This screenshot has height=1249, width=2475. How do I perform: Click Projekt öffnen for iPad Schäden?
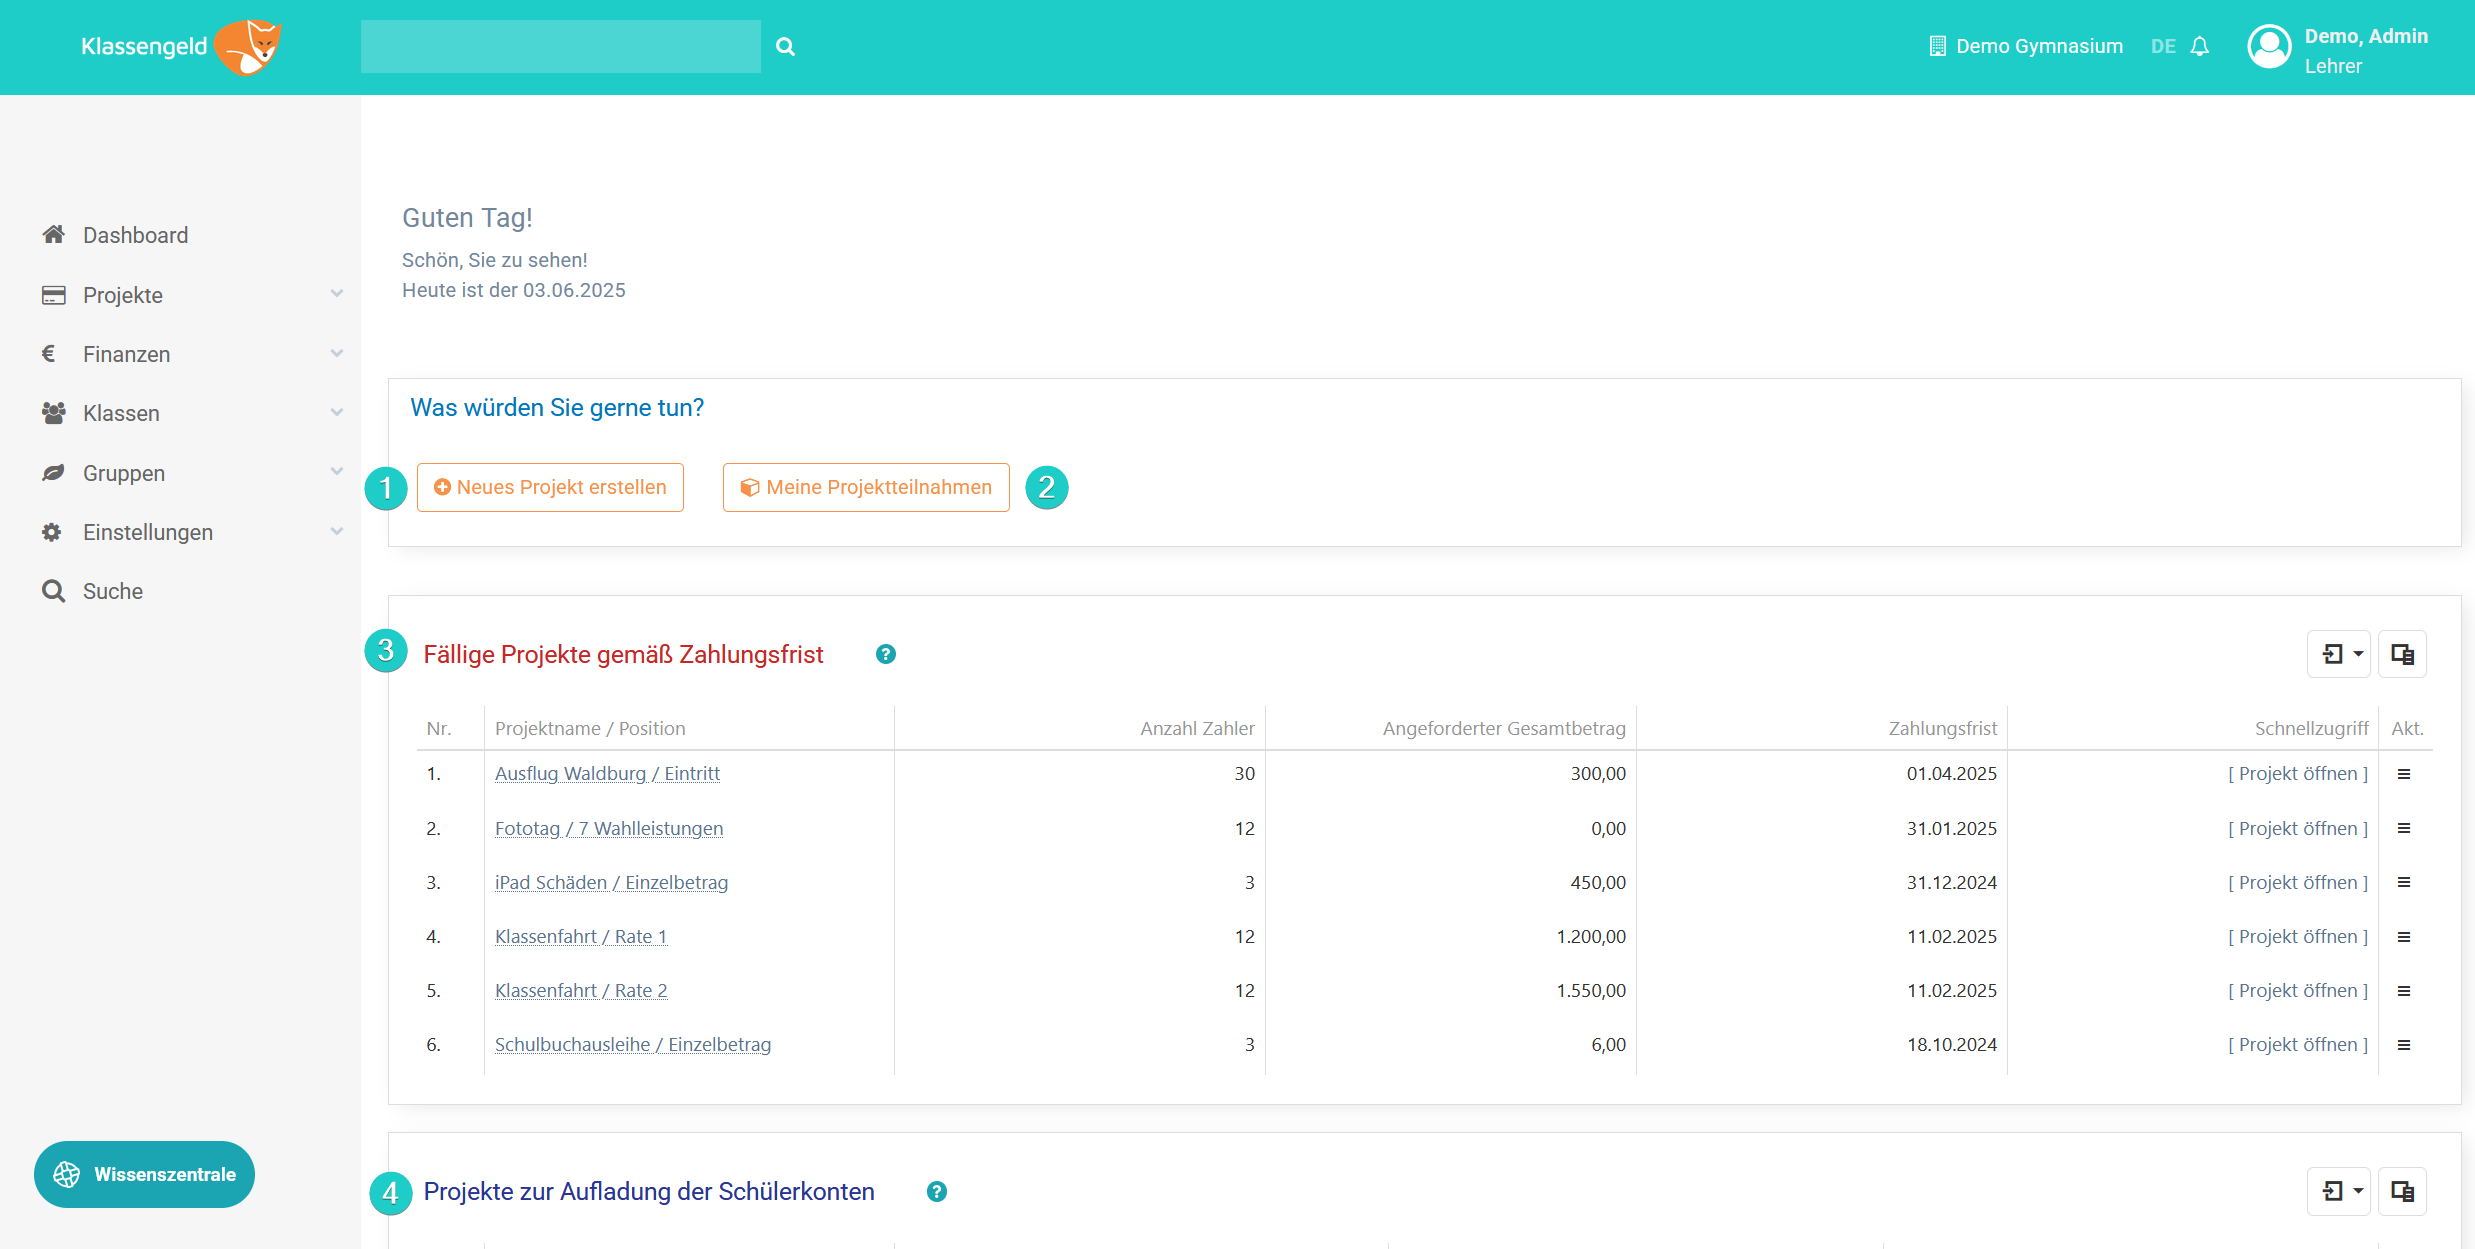click(x=2298, y=882)
